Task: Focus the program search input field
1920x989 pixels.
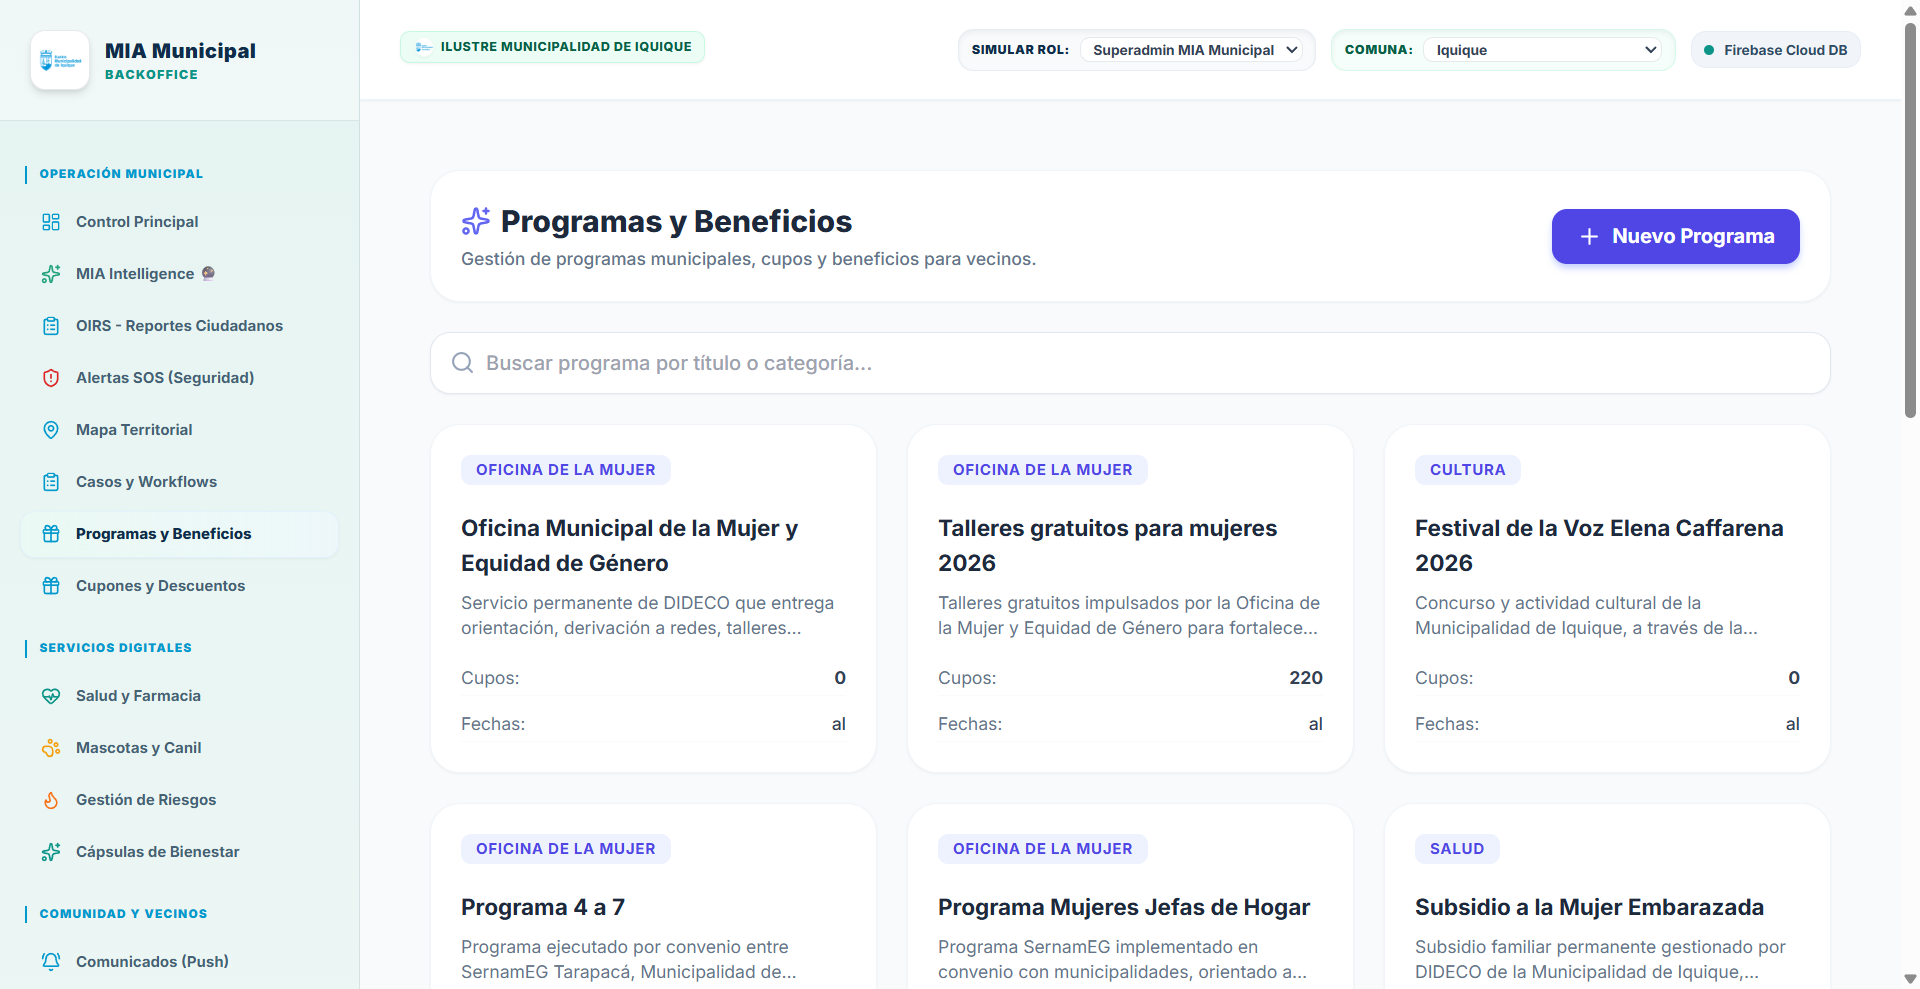Action: (1130, 363)
